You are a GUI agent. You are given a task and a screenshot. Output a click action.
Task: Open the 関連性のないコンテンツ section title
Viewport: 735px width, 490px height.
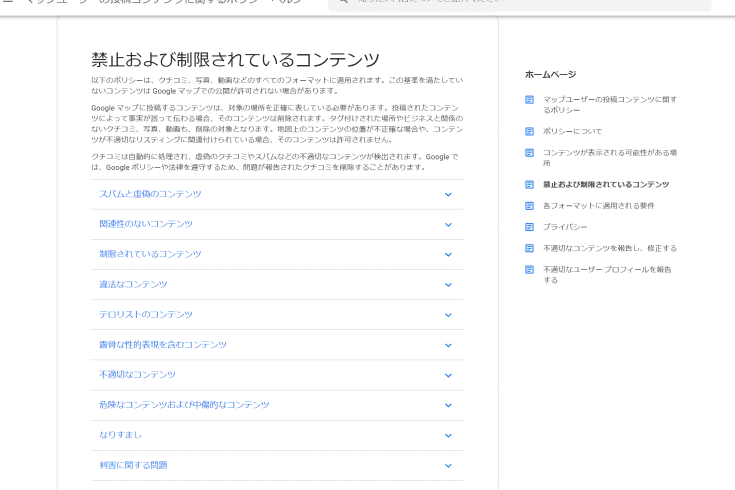[x=146, y=224]
